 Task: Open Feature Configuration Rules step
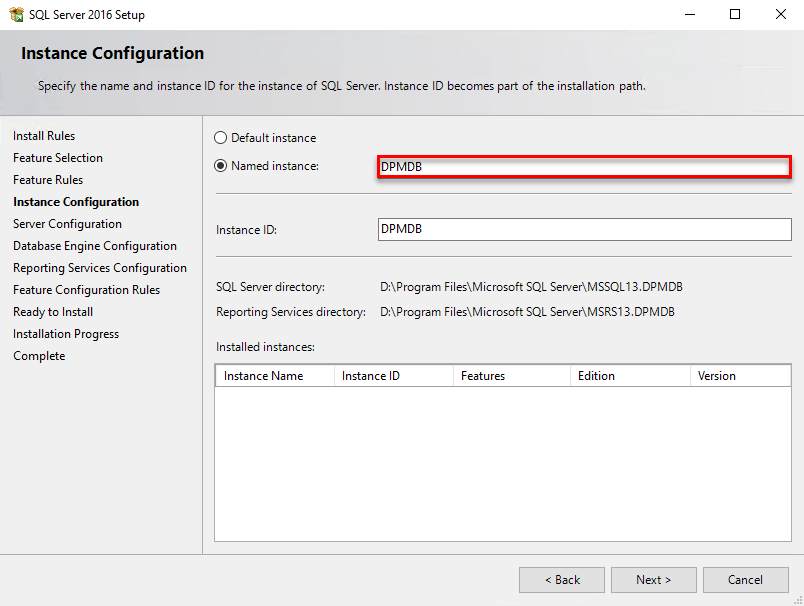[x=87, y=290]
